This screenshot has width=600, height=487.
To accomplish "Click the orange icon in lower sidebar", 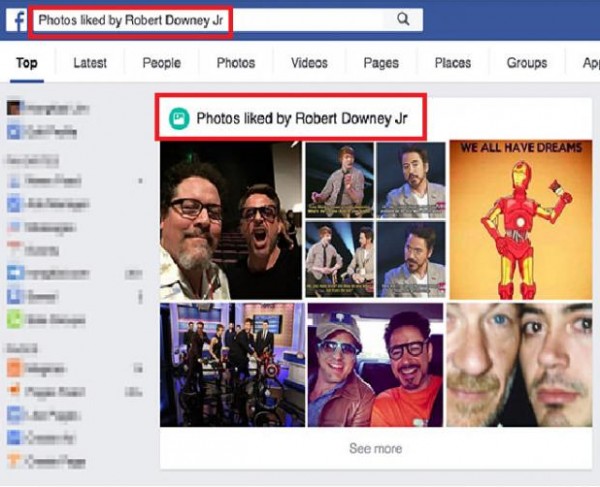I will [x=14, y=368].
